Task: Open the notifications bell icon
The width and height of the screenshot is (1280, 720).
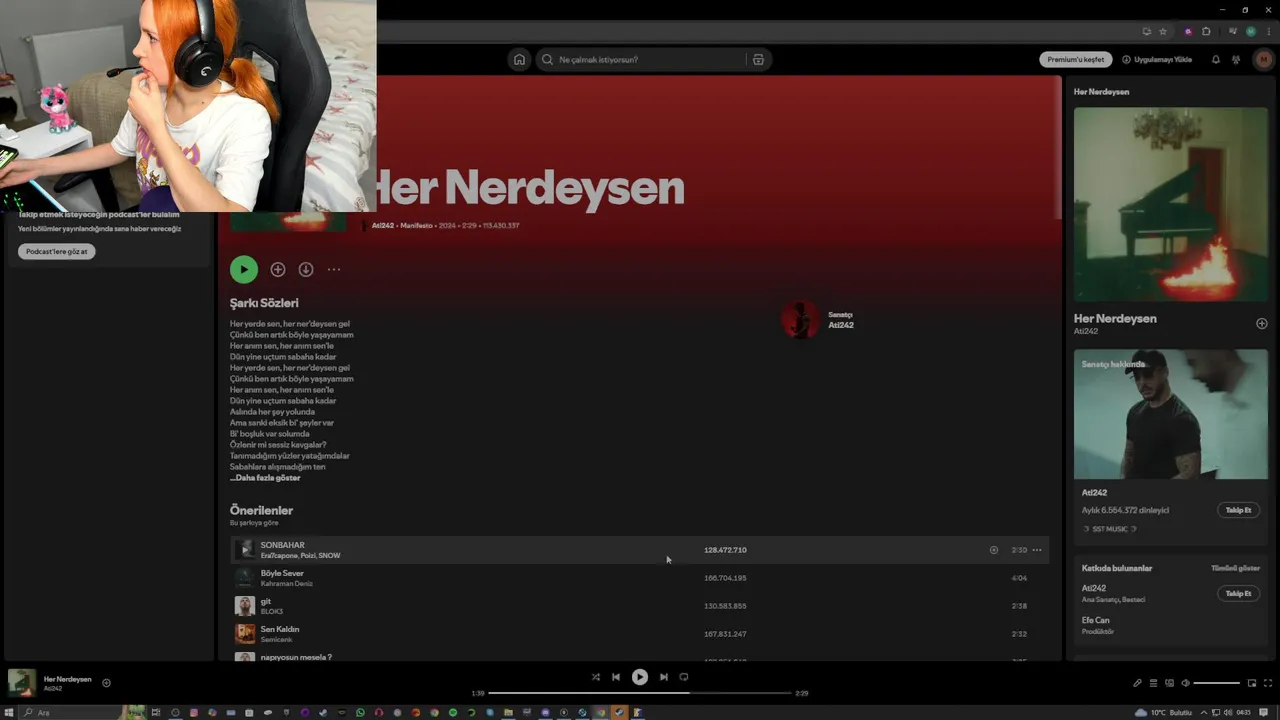Action: (x=1216, y=59)
